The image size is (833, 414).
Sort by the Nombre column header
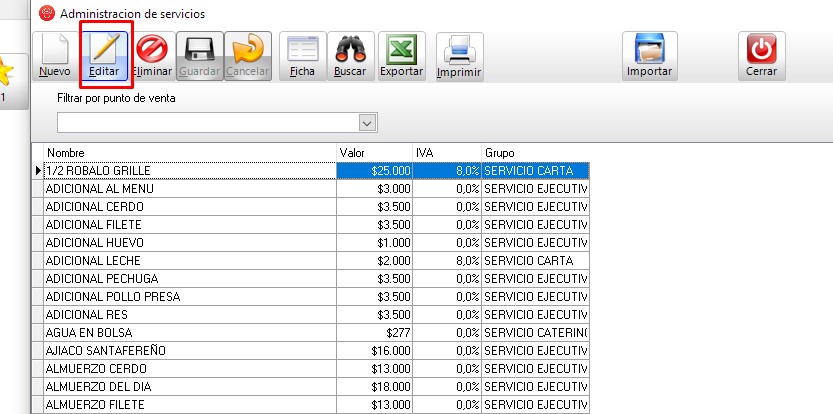pos(190,152)
